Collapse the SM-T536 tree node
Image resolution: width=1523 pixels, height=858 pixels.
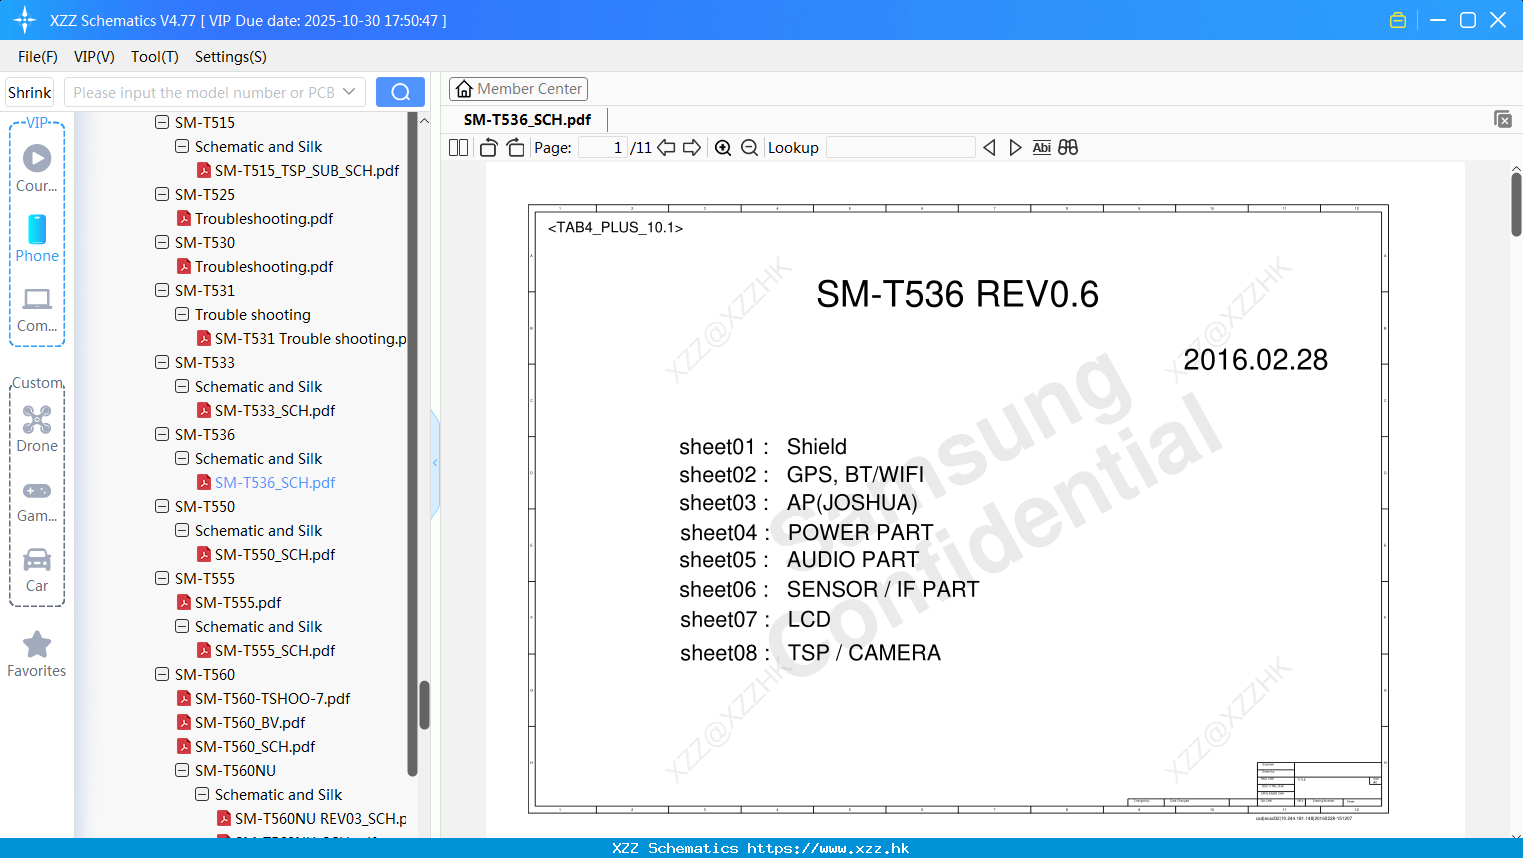pos(162,434)
